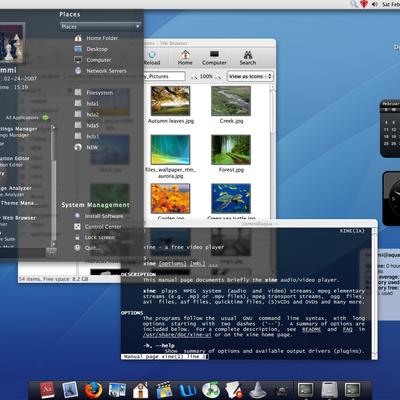Click the February calendar desktop widget

[390, 128]
